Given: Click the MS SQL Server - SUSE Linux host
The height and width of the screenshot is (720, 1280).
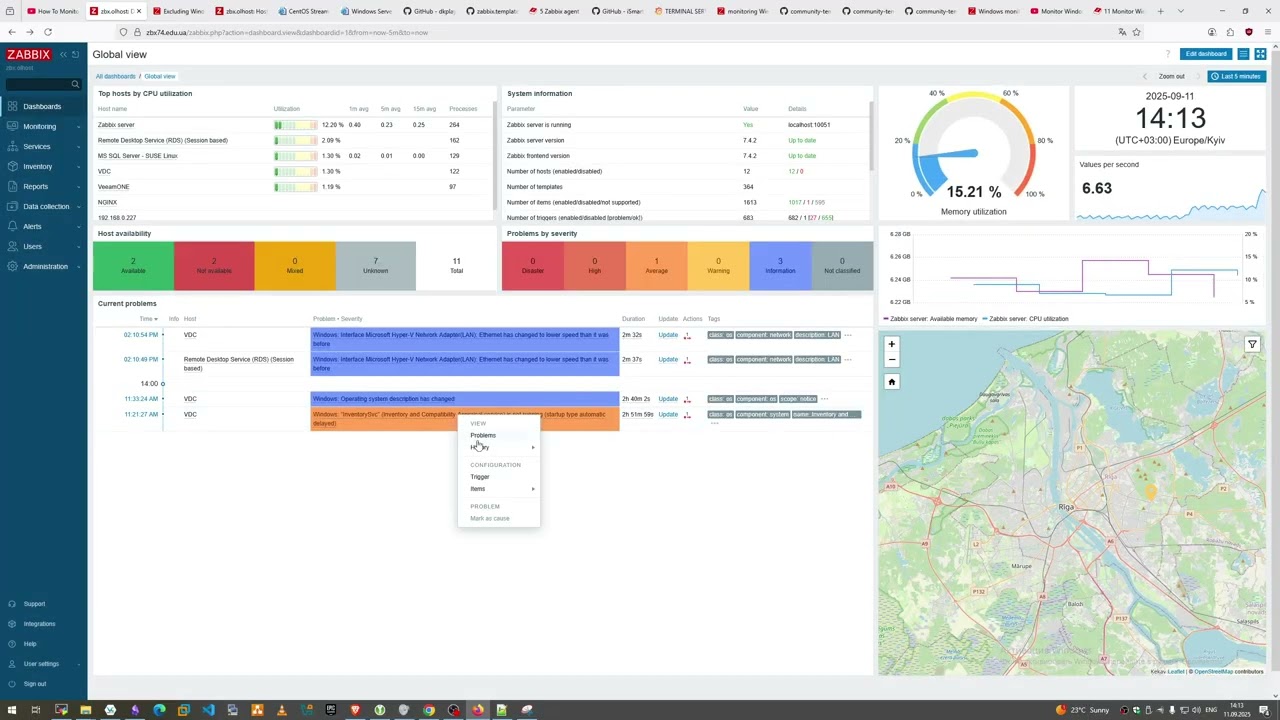Looking at the screenshot, I should 137,156.
